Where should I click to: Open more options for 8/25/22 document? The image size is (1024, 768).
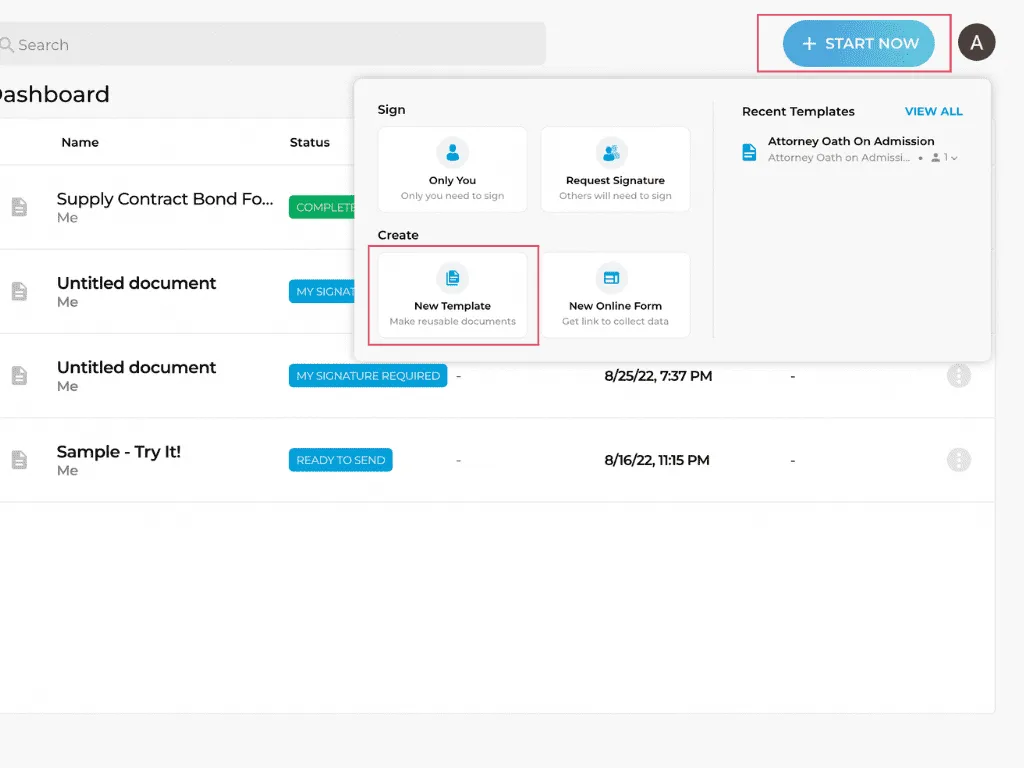pyautogui.click(x=959, y=376)
